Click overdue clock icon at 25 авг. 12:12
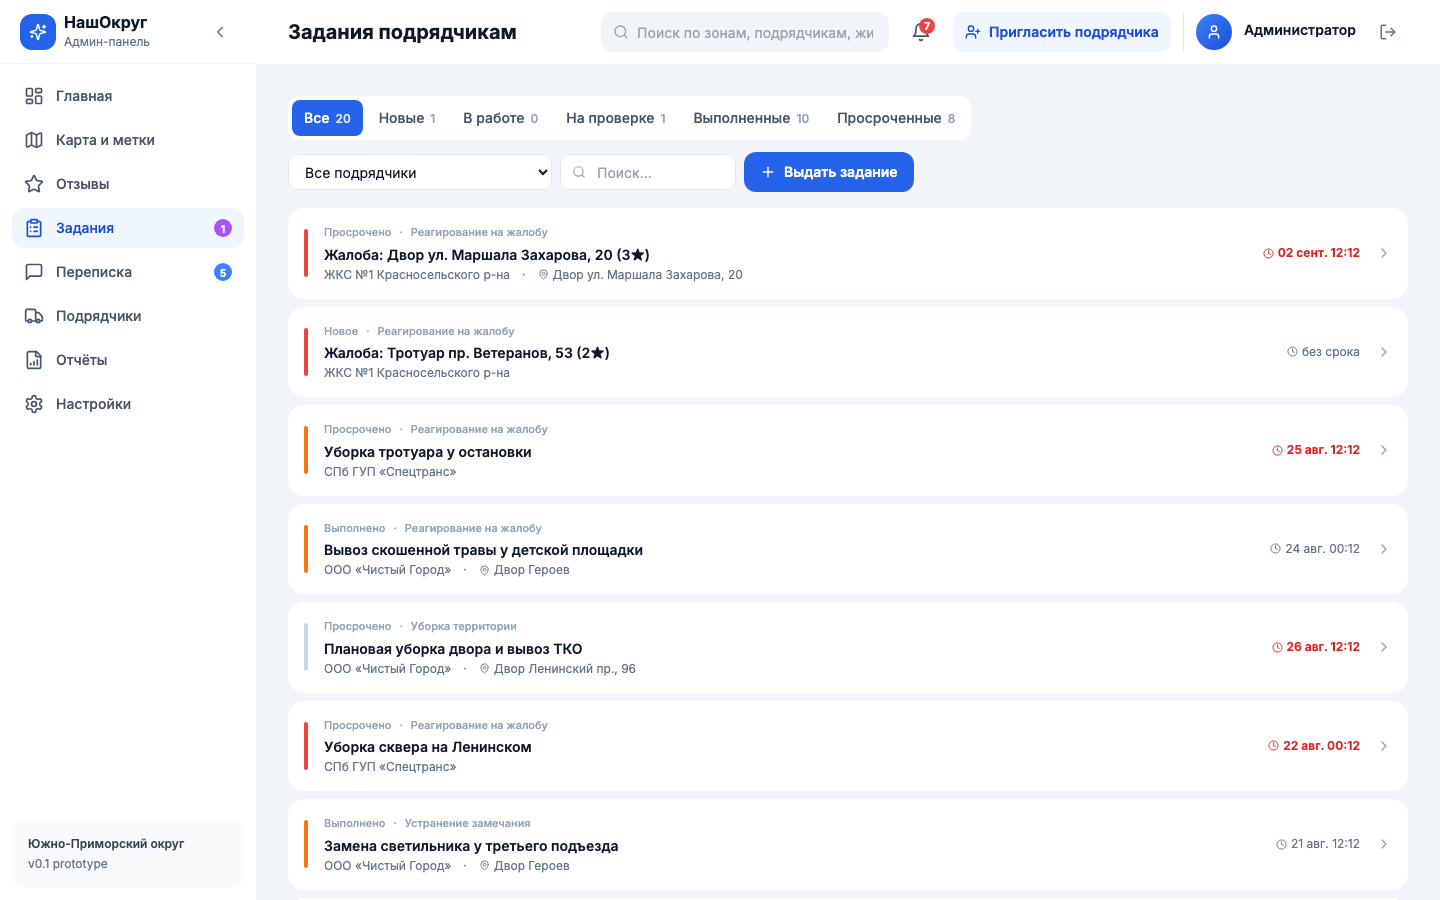This screenshot has width=1440, height=900. click(x=1277, y=451)
